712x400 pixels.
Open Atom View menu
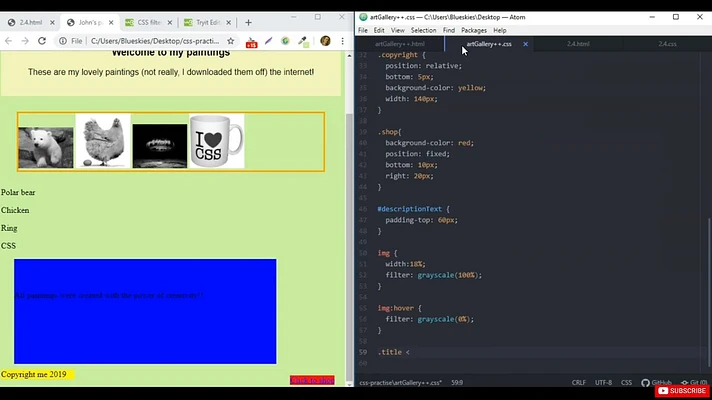[398, 30]
